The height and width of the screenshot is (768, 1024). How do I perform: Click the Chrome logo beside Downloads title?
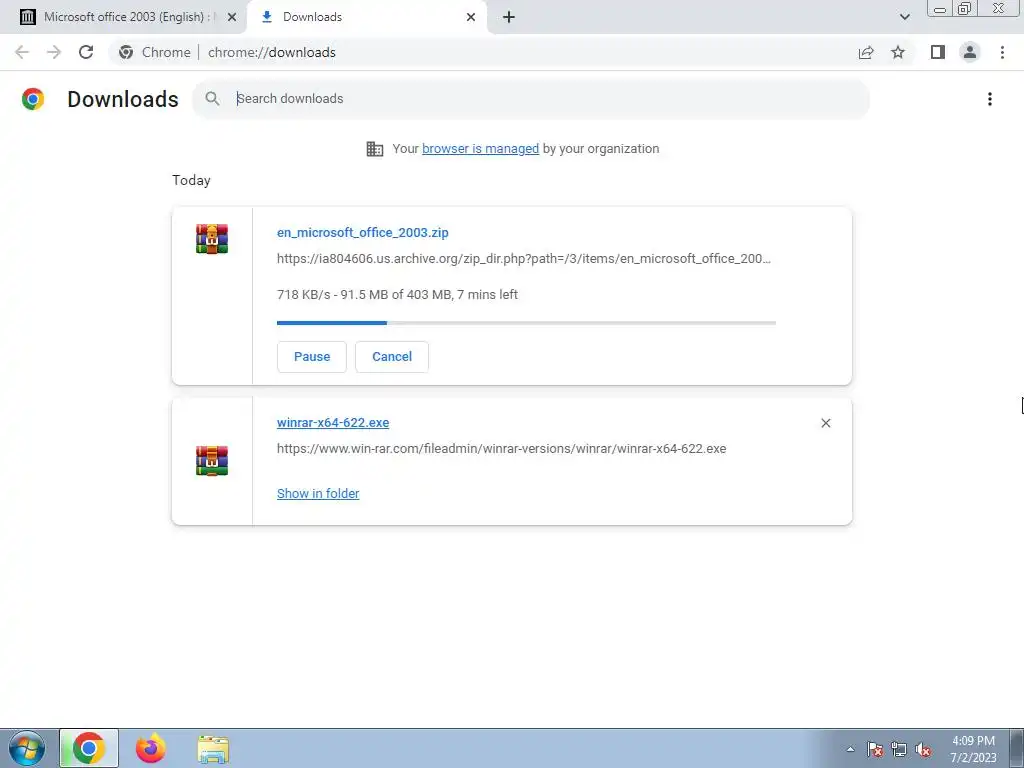(x=33, y=99)
